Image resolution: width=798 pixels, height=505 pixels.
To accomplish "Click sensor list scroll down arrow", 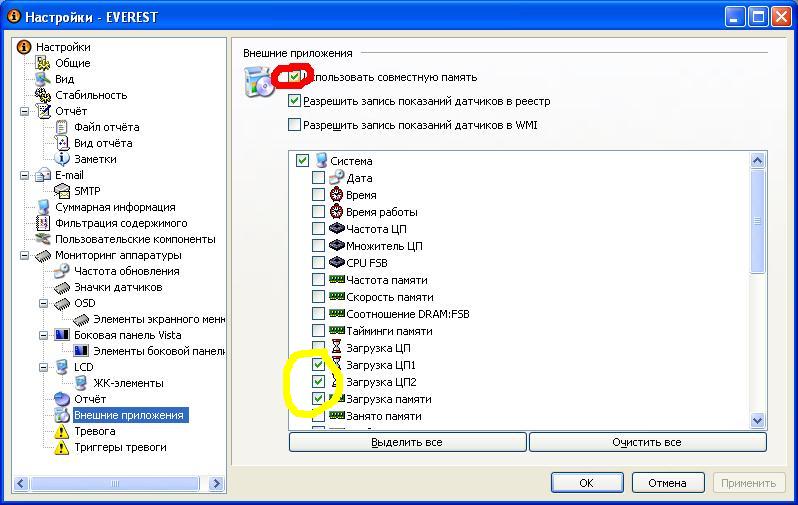I will pyautogui.click(x=757, y=420).
